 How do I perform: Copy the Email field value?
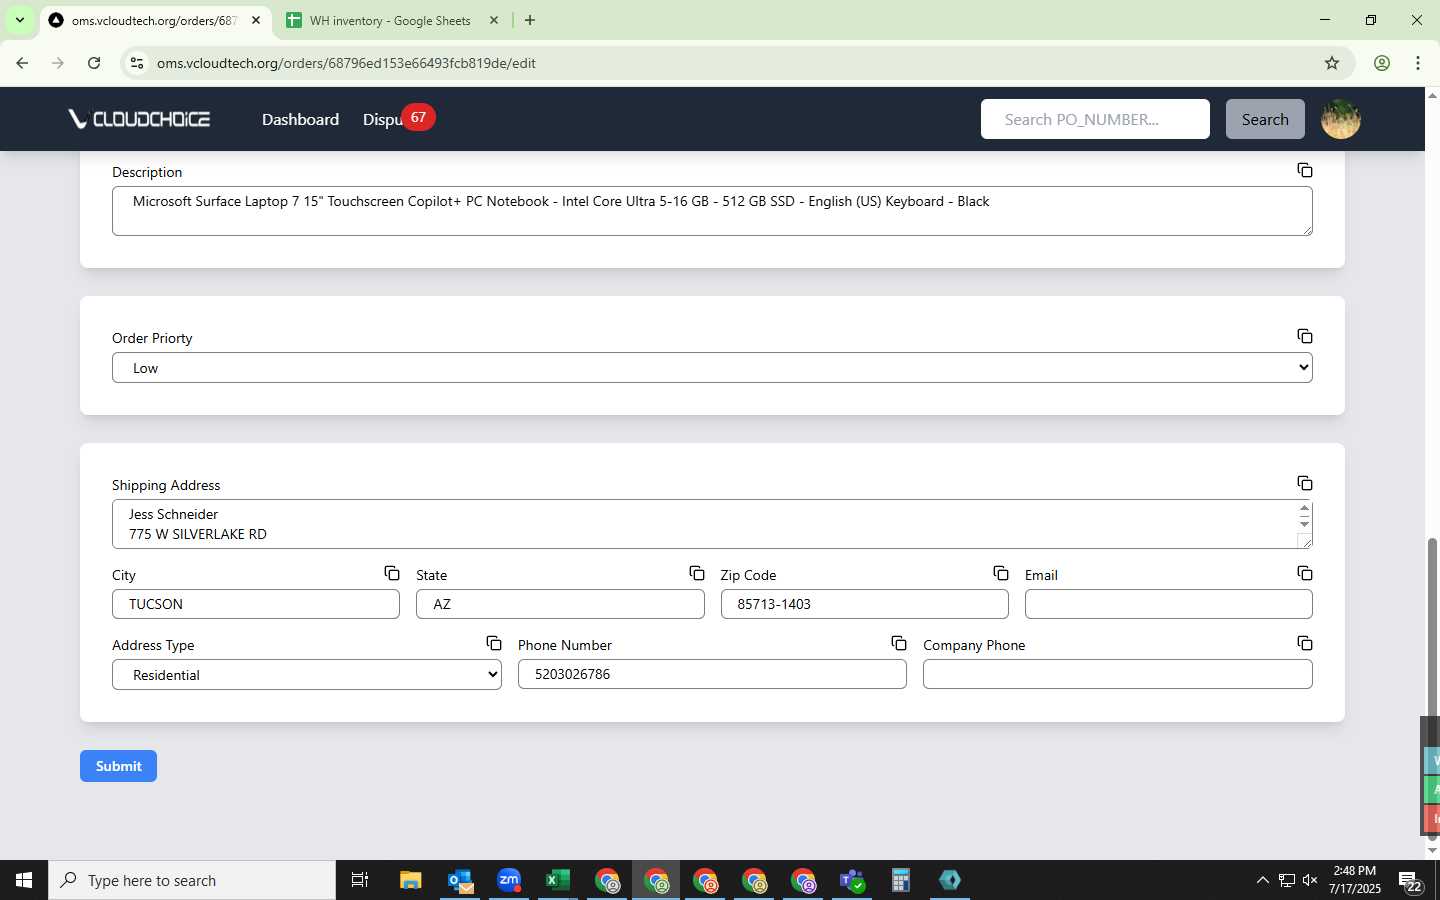tap(1305, 574)
